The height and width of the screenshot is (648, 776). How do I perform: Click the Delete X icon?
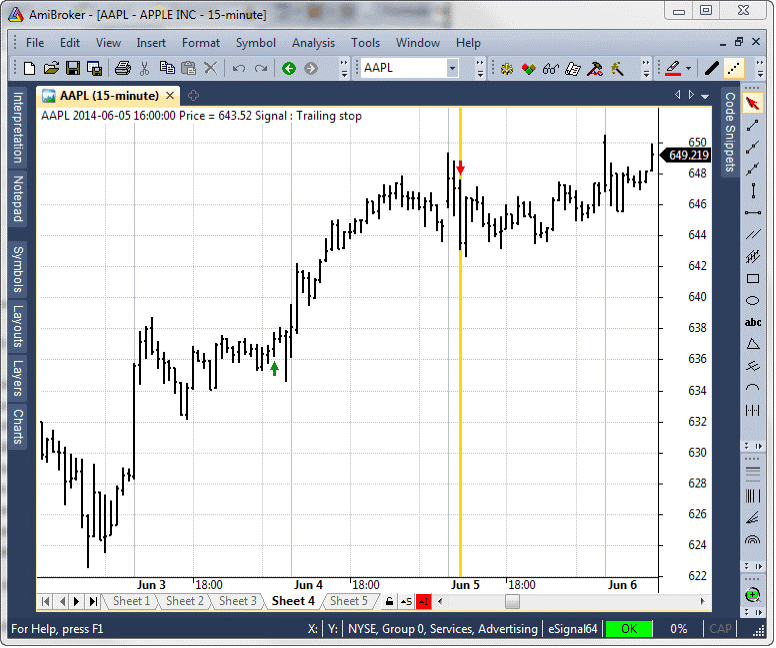coord(211,68)
